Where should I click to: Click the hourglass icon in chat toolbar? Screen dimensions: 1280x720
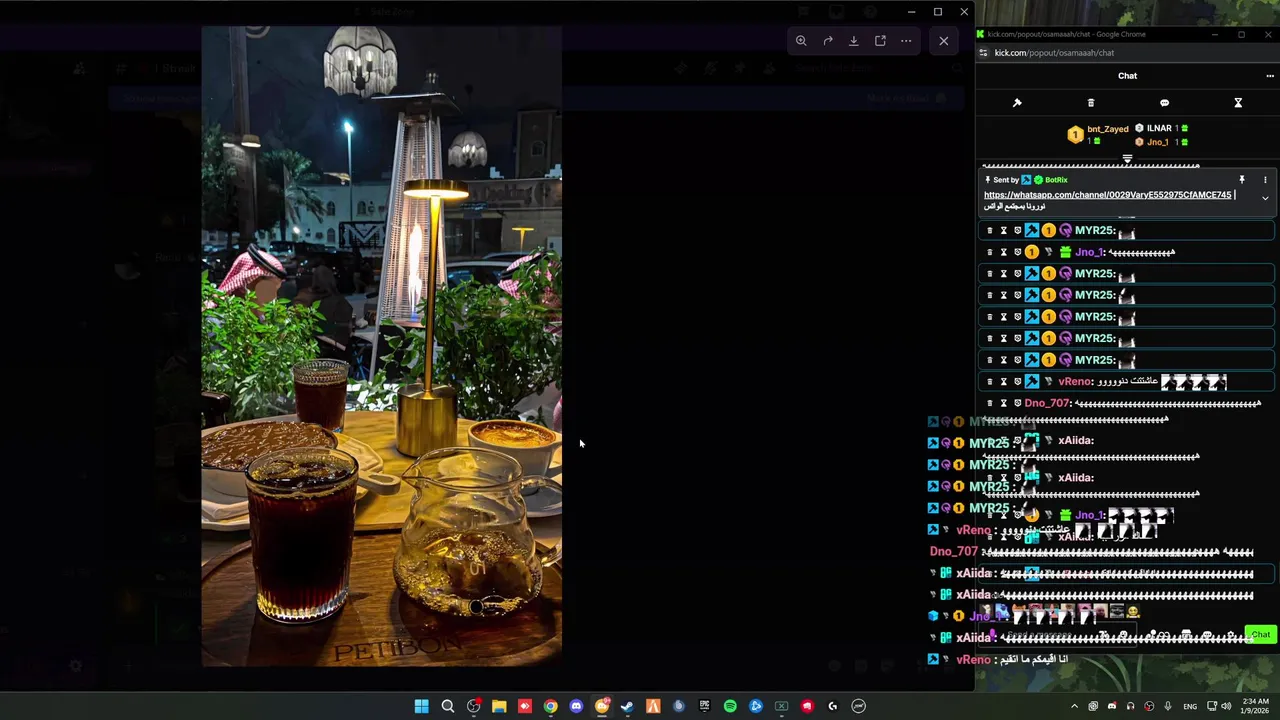point(1238,103)
